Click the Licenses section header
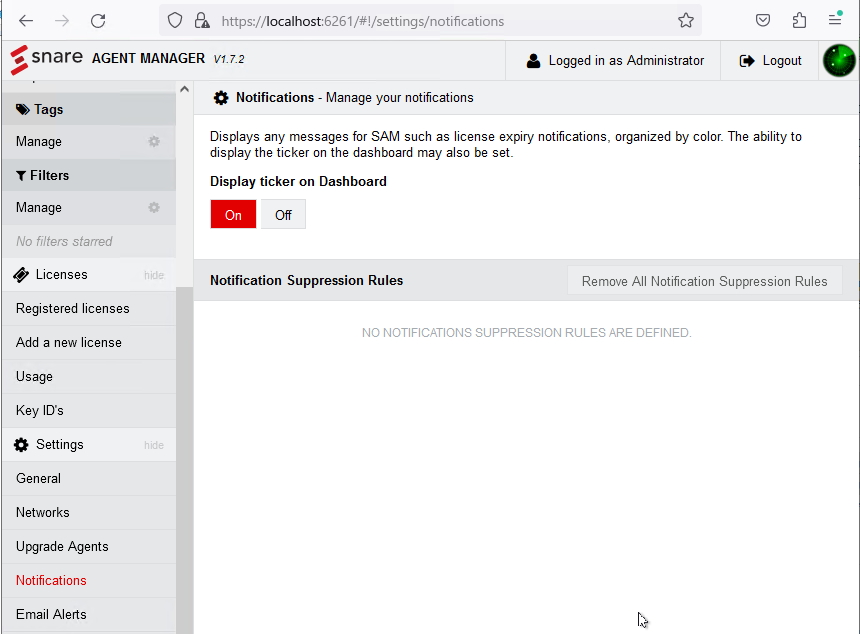The image size is (860, 634). [x=89, y=275]
